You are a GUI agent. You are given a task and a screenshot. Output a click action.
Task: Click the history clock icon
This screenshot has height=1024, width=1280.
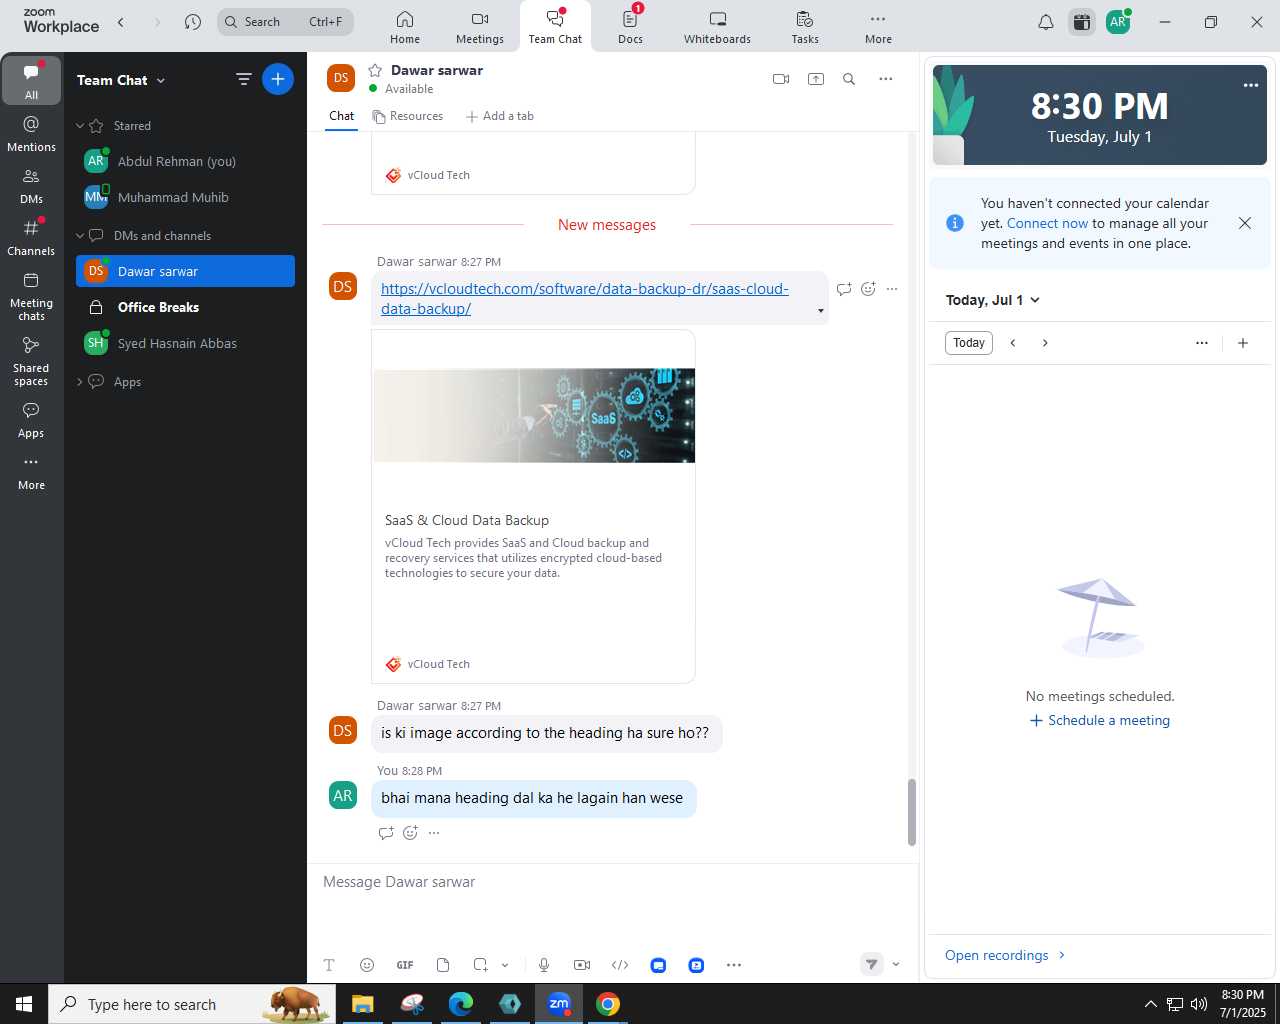pos(193,21)
